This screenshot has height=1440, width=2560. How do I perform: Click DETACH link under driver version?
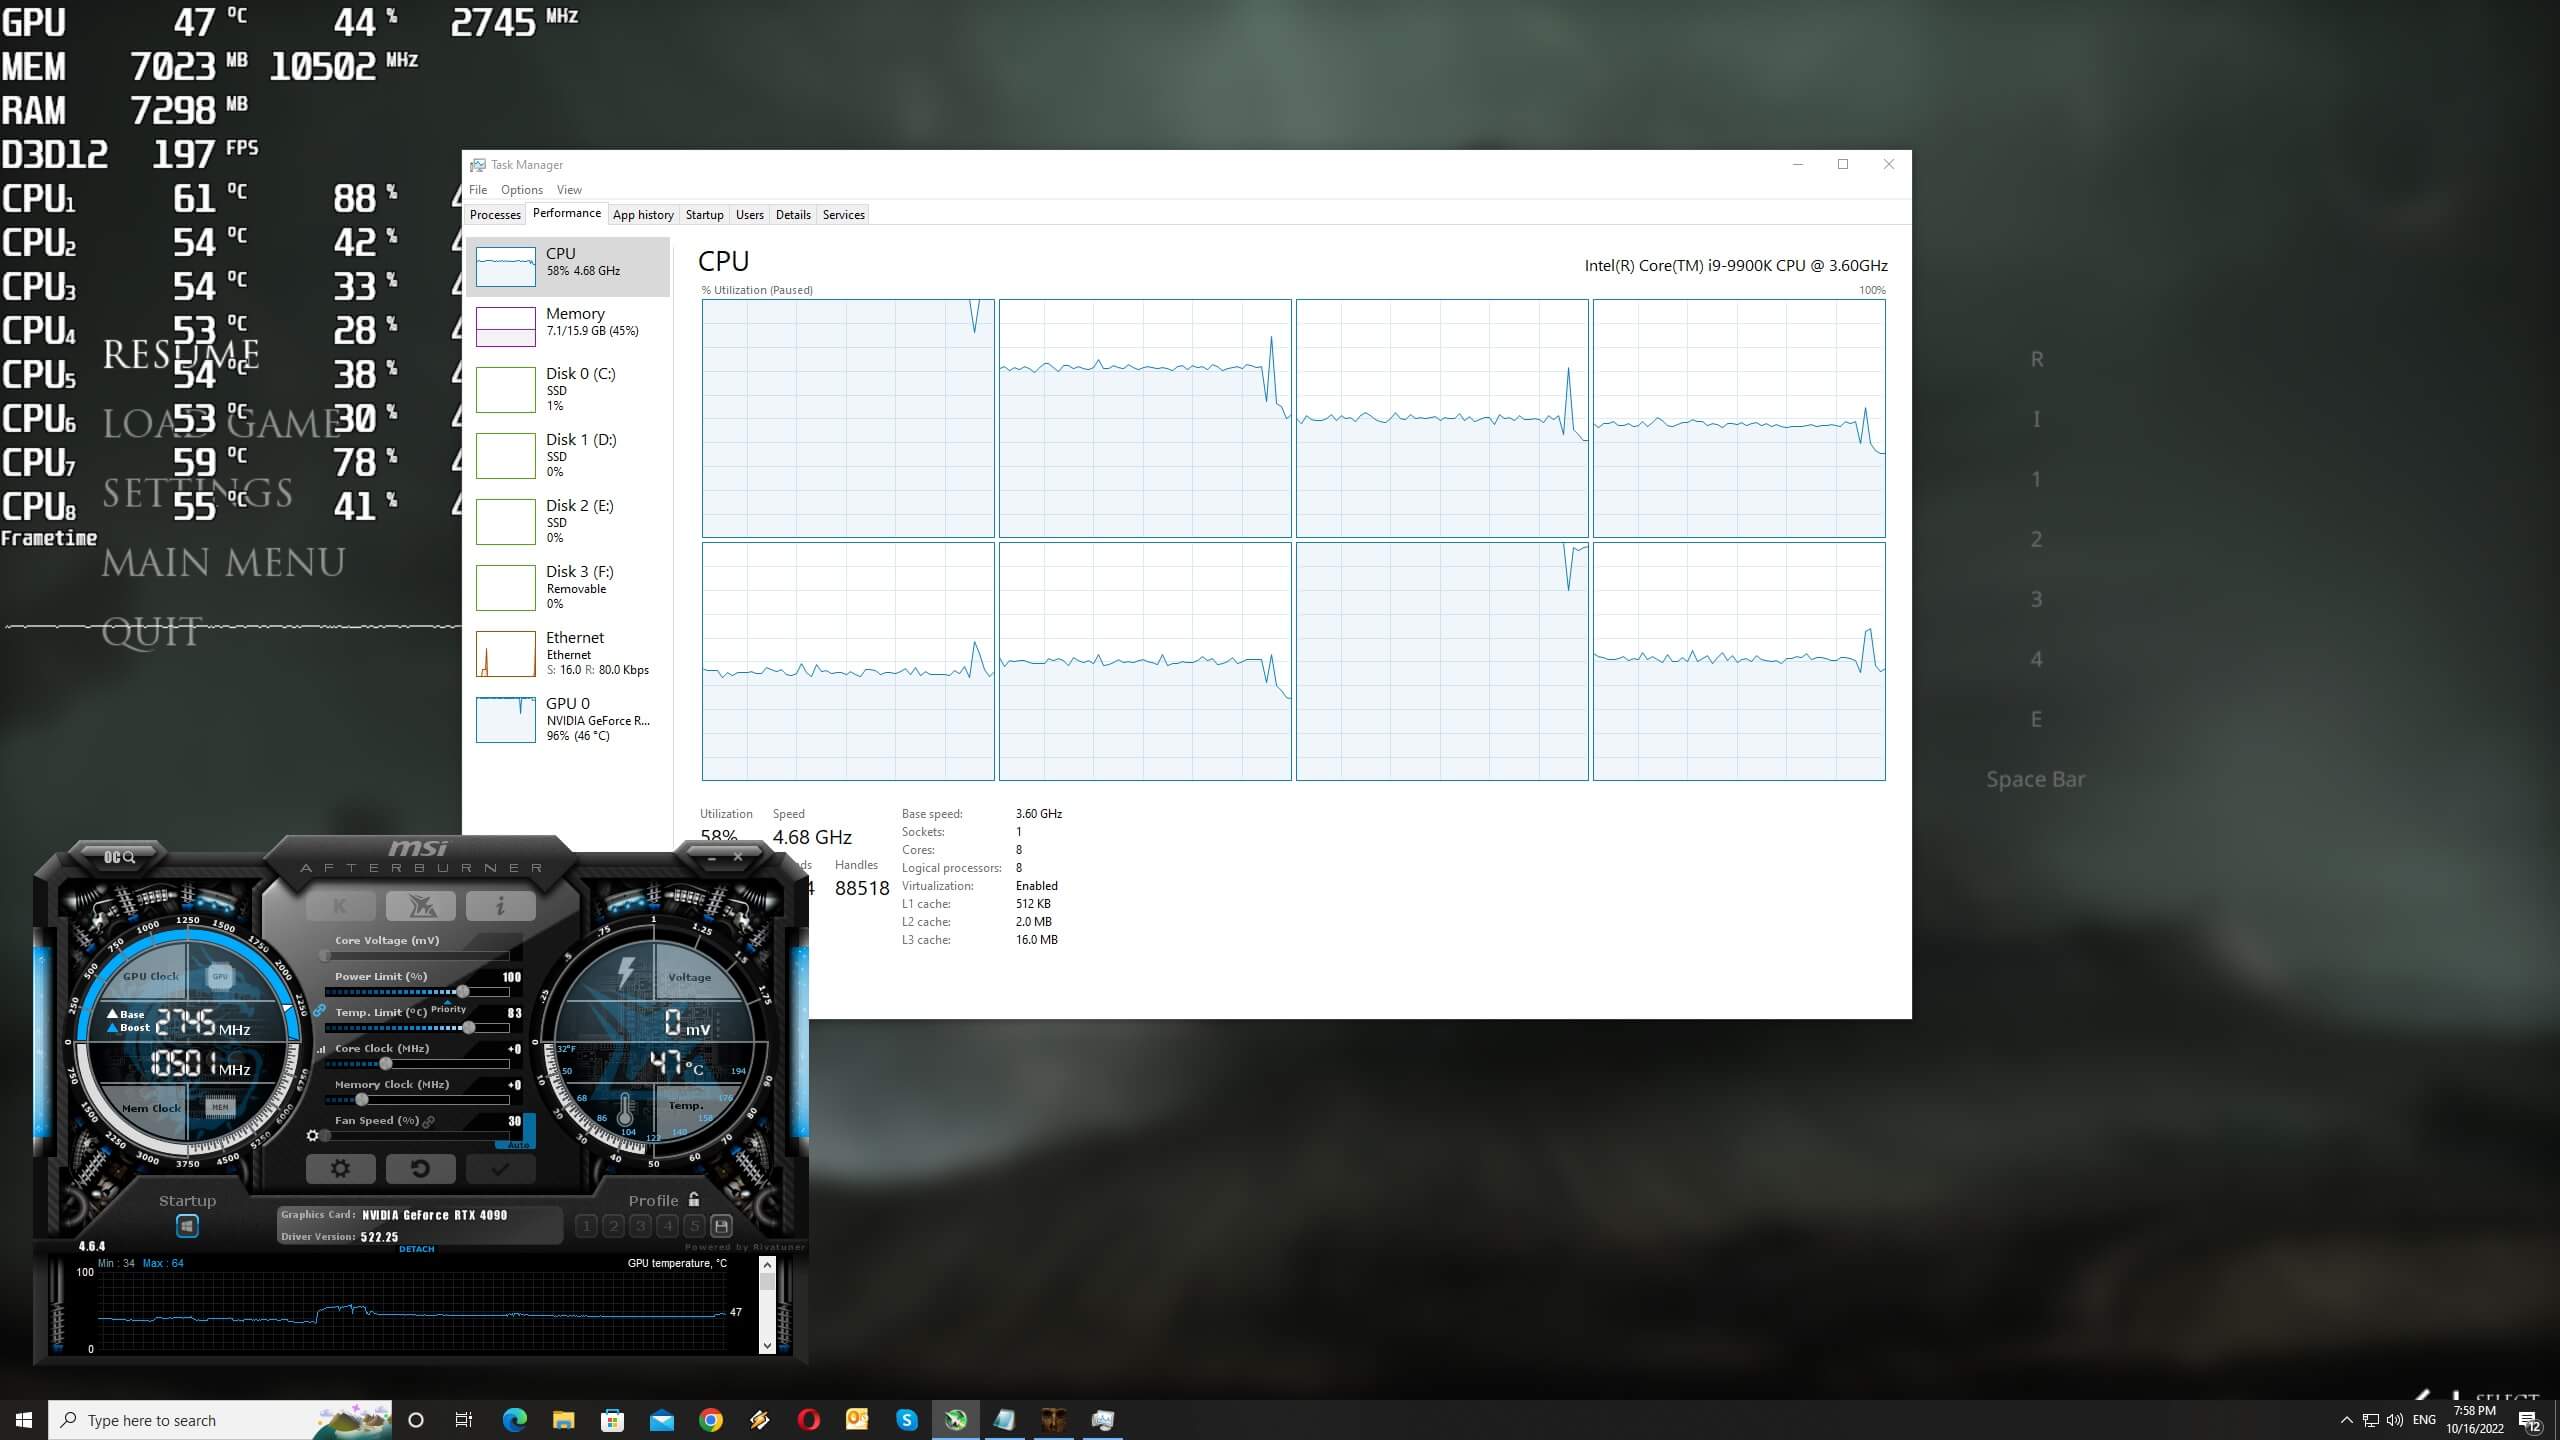click(416, 1249)
